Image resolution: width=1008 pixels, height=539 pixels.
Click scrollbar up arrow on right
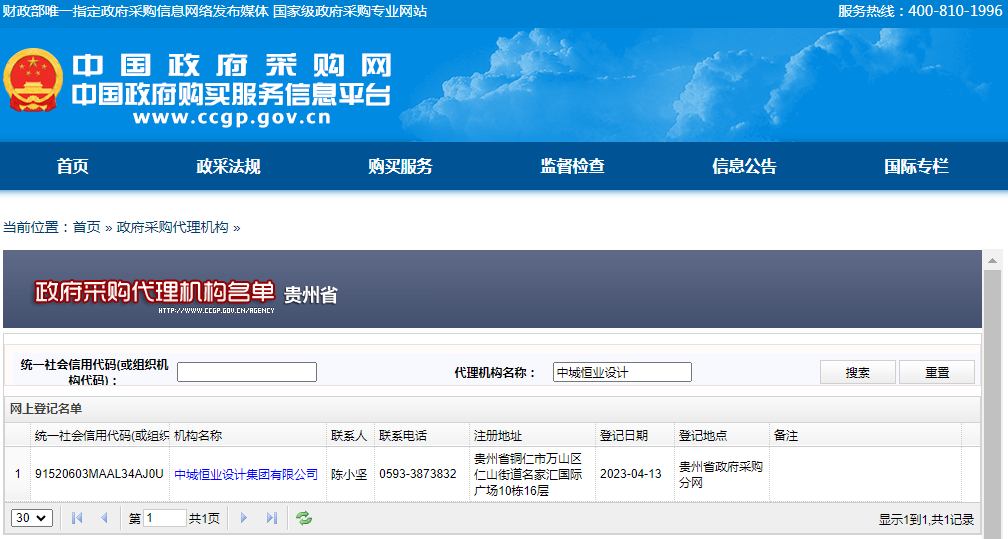[993, 260]
